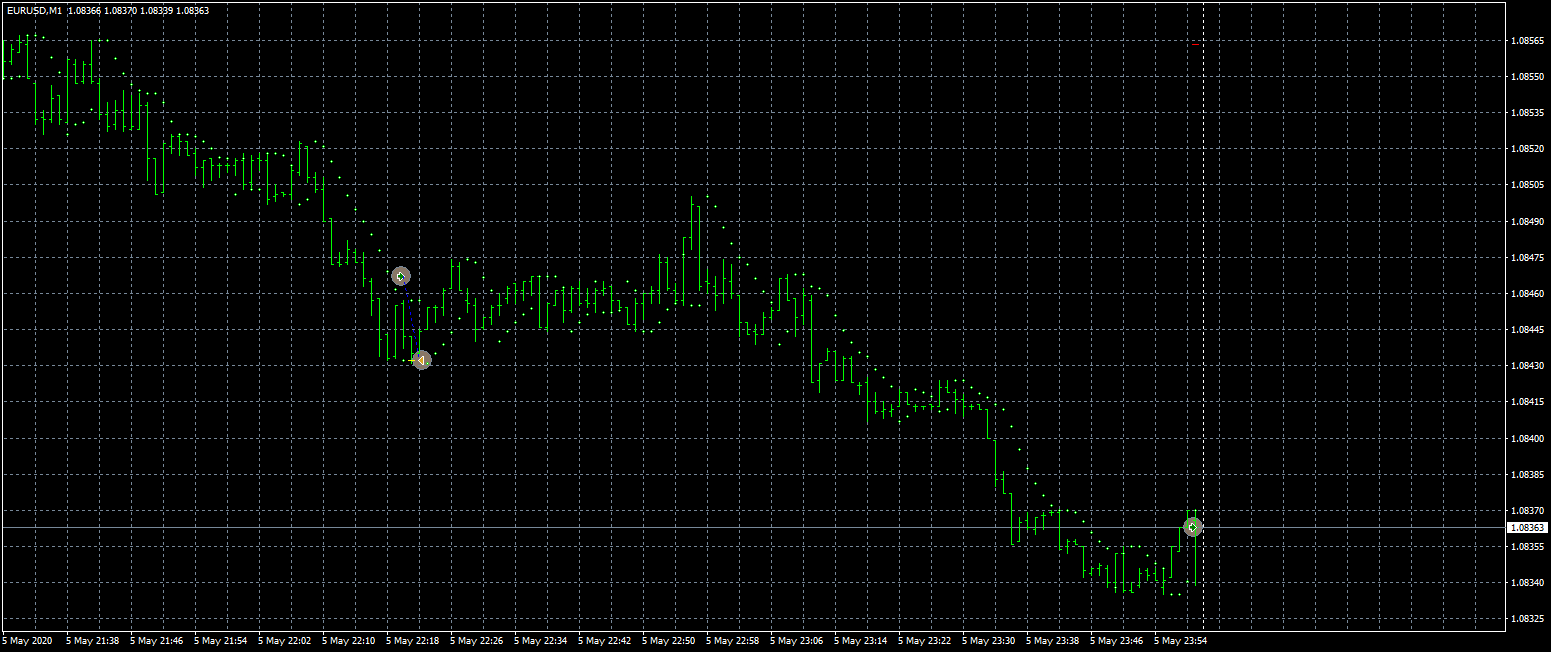This screenshot has height=652, width=1551.
Task: Click the EURUSD,M1 chart title text
Action: 34,10
